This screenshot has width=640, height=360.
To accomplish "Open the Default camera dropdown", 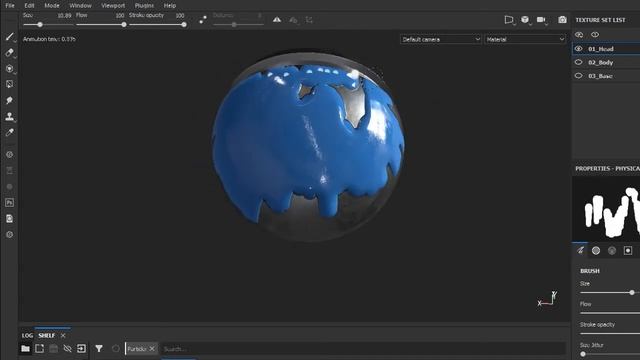I will (x=441, y=40).
